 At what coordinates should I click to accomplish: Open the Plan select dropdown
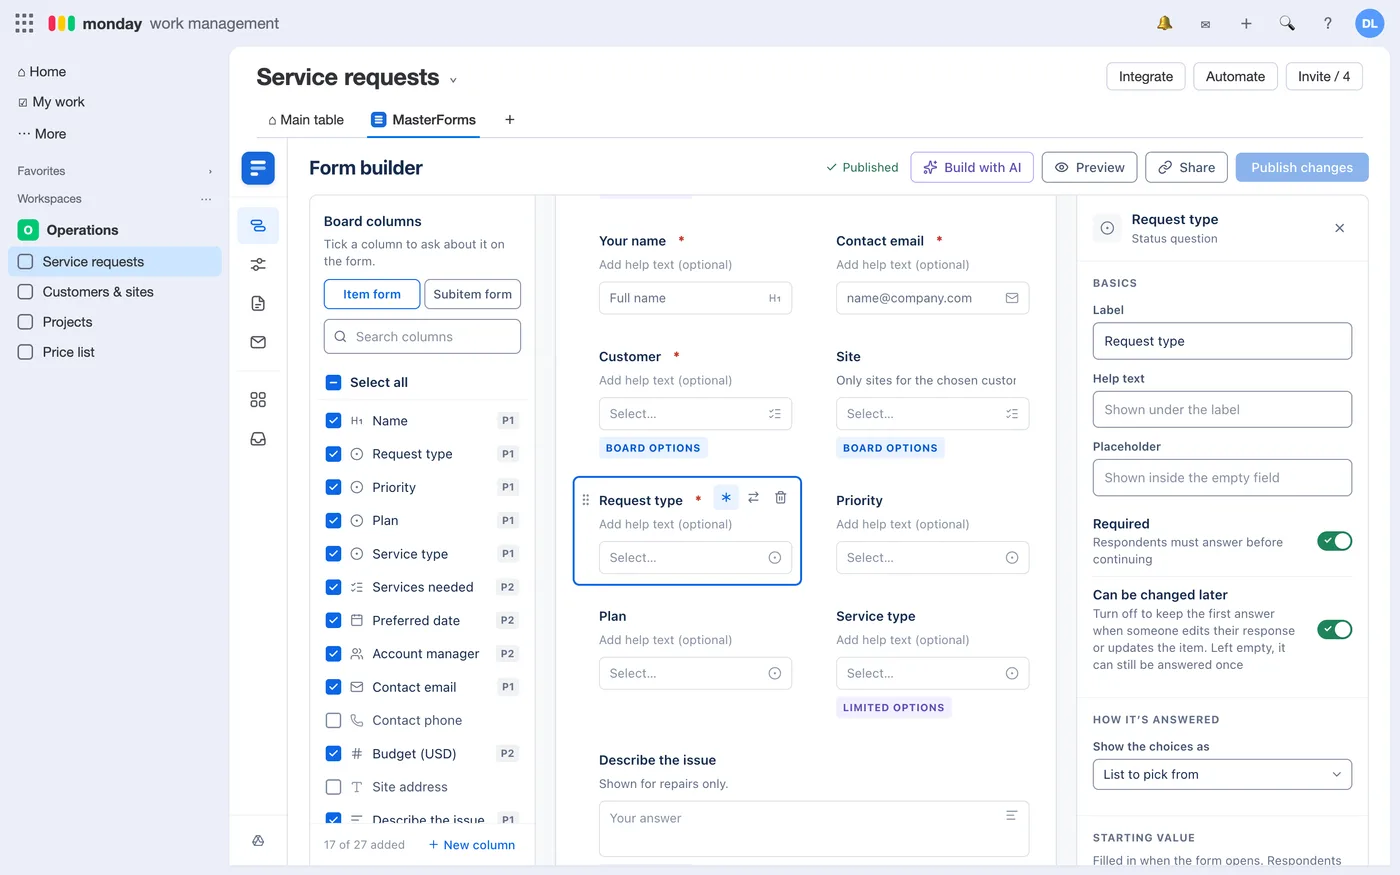[695, 674]
